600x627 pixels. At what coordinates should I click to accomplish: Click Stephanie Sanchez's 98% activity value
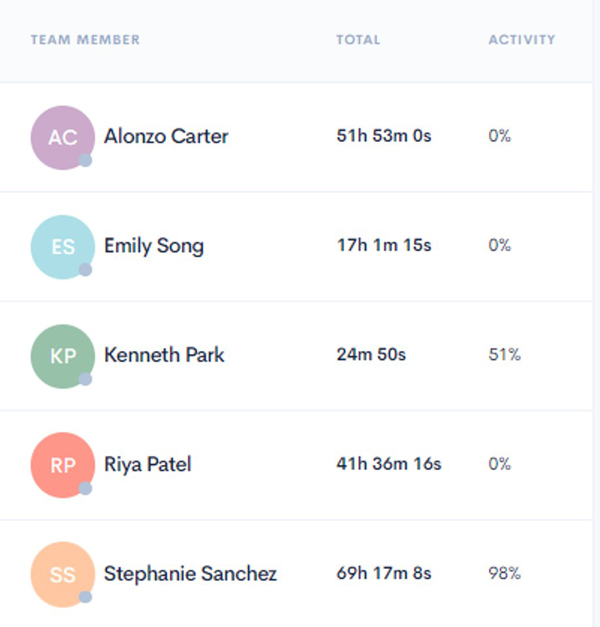pos(504,574)
